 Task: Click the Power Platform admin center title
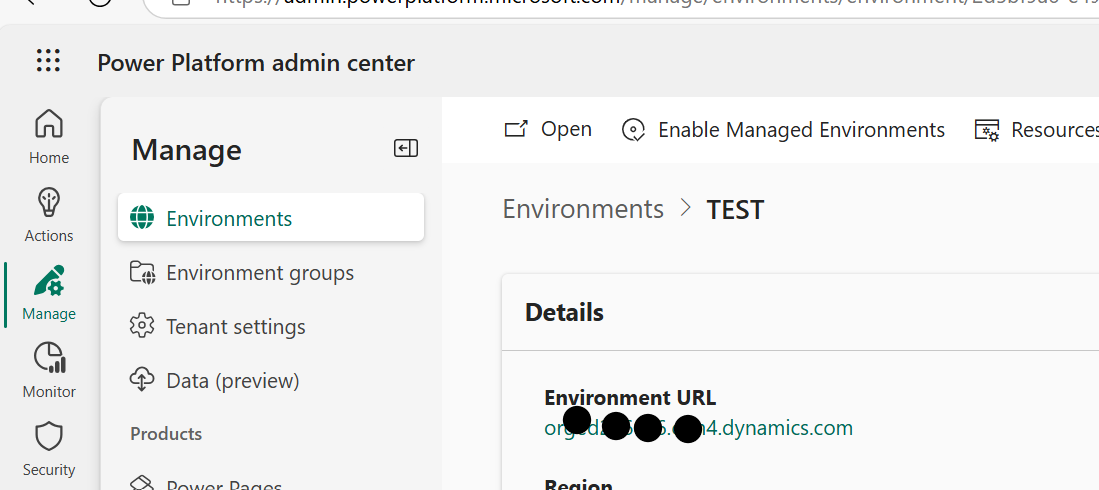(256, 62)
